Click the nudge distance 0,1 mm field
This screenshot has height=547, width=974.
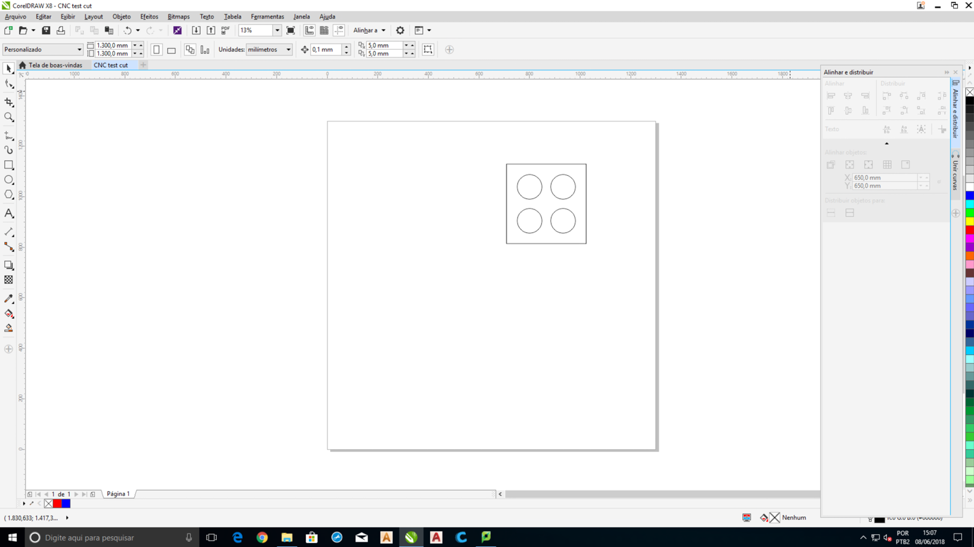[326, 49]
